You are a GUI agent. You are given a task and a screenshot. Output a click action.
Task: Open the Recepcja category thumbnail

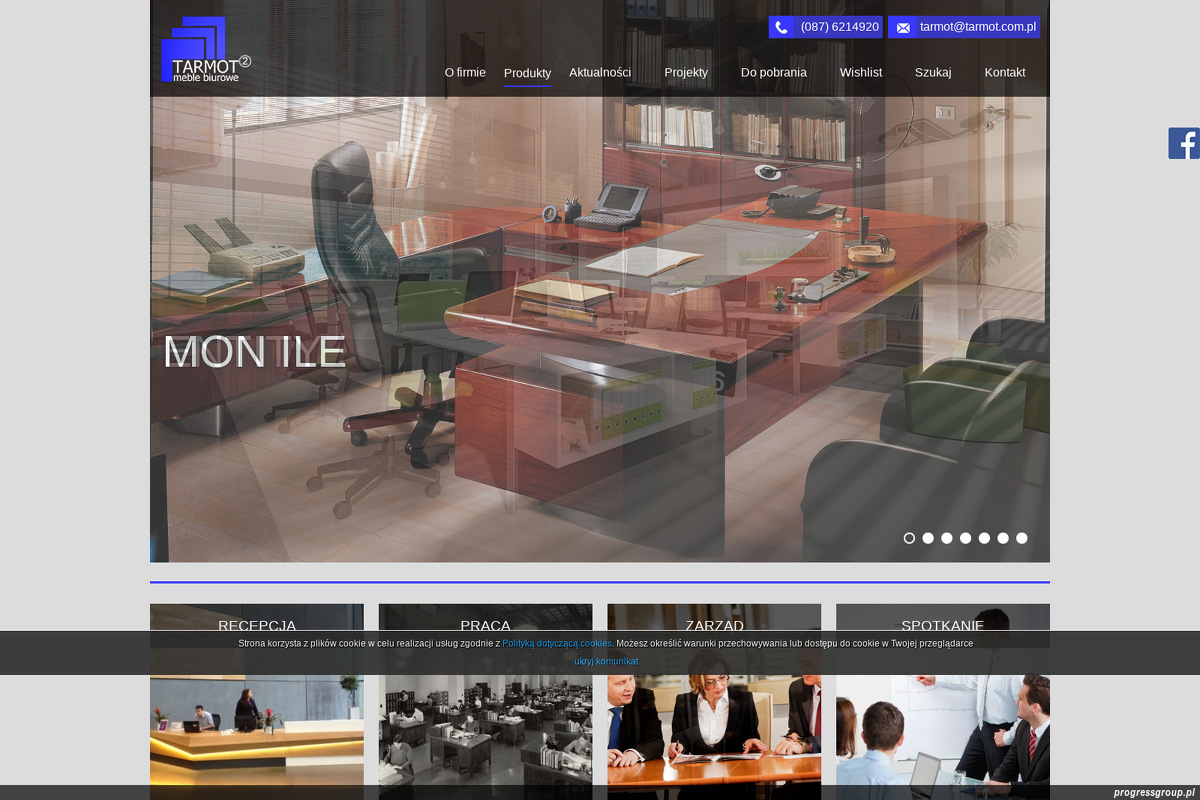[257, 720]
